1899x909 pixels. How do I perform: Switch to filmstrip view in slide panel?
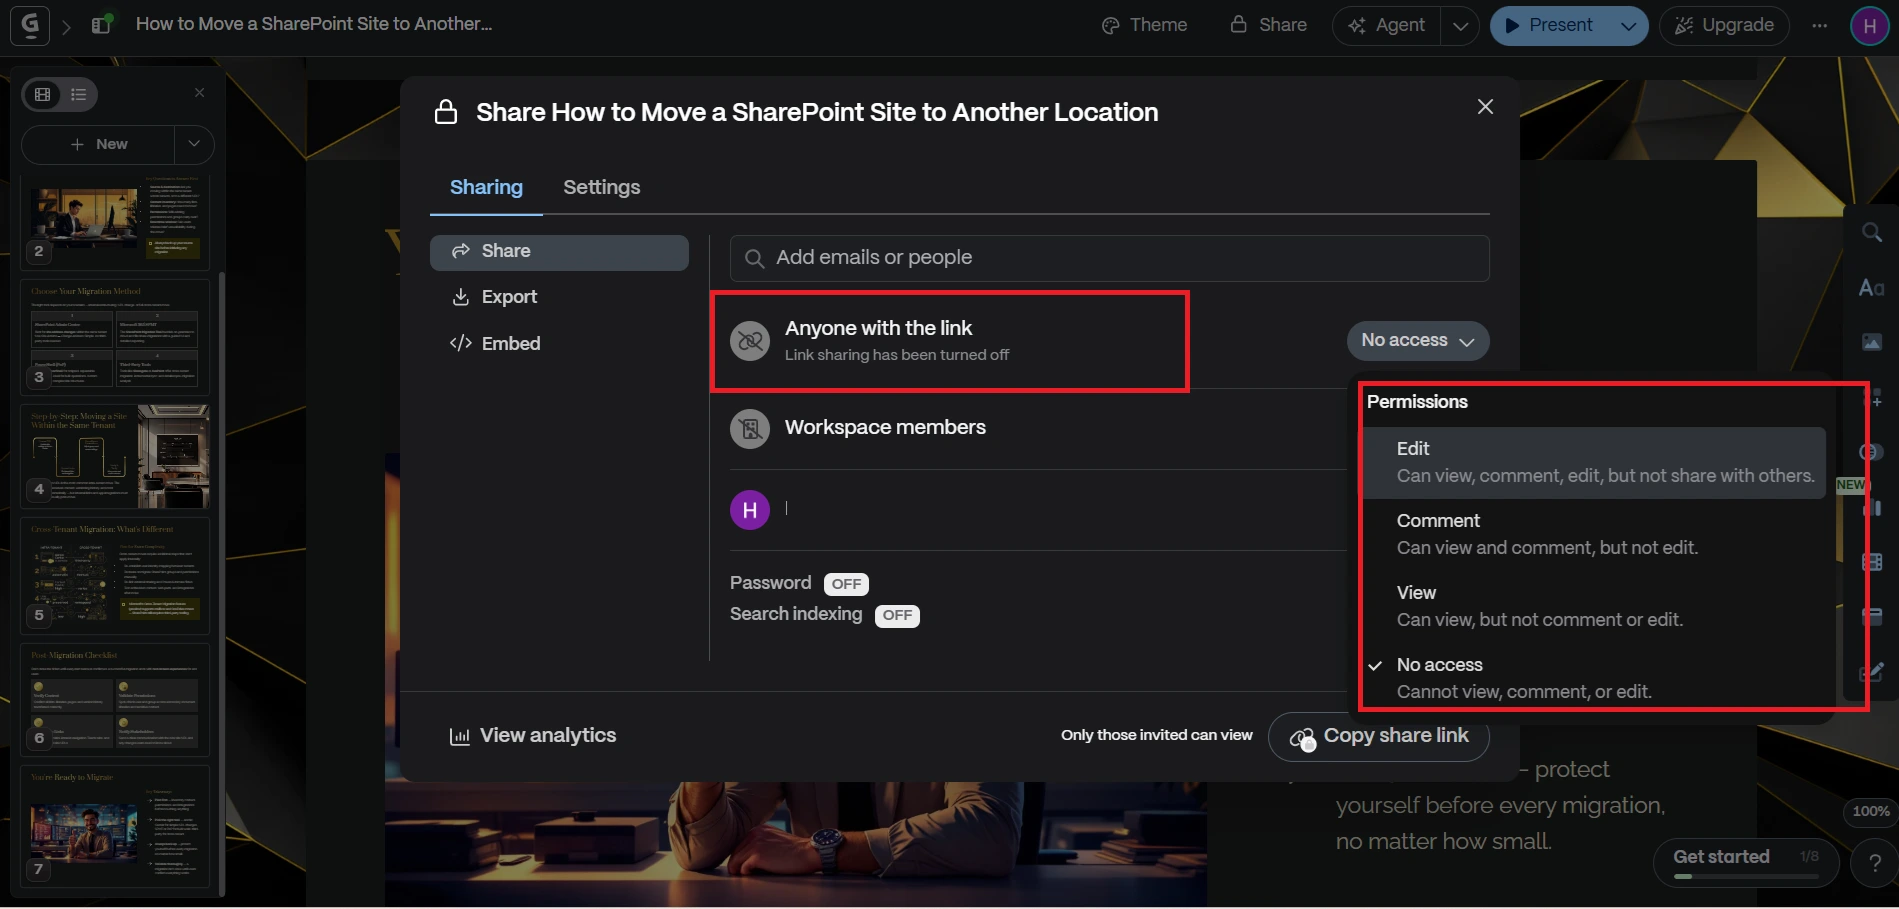[x=42, y=94]
